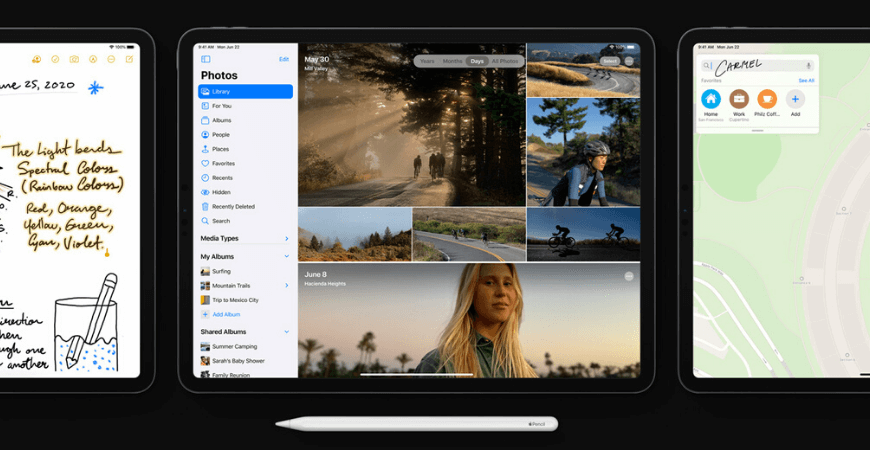Image resolution: width=870 pixels, height=450 pixels.
Task: Click the Hacienda Heights location label
Action: tap(325, 284)
